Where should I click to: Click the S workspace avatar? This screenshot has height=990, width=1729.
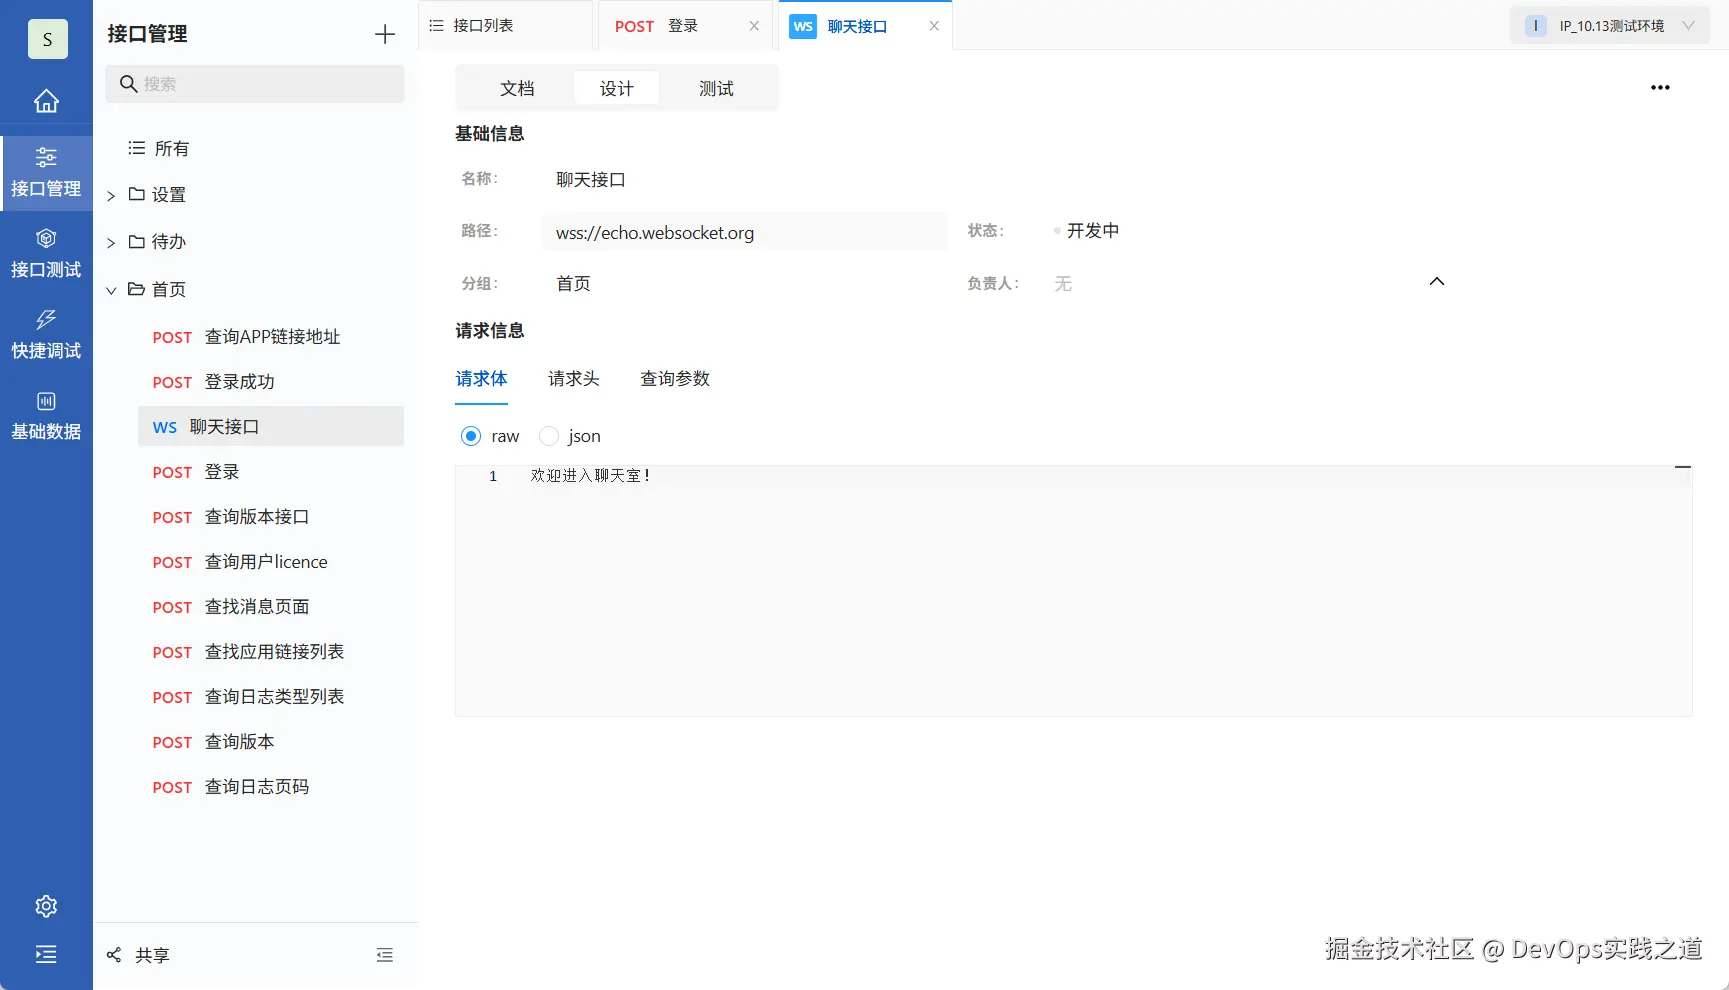[47, 39]
